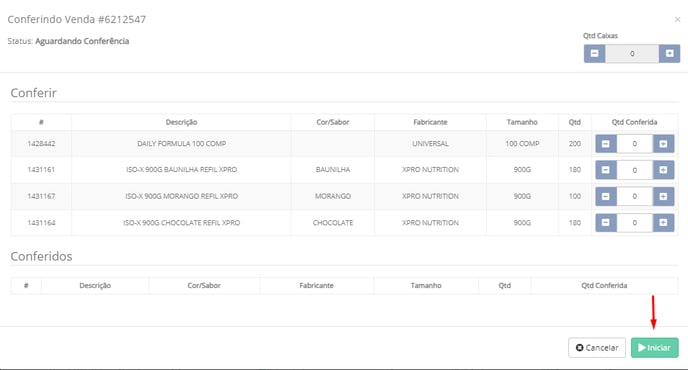Decrement ISO-X BAUNILHA checked quantity
The height and width of the screenshot is (370, 688).
[x=606, y=170]
